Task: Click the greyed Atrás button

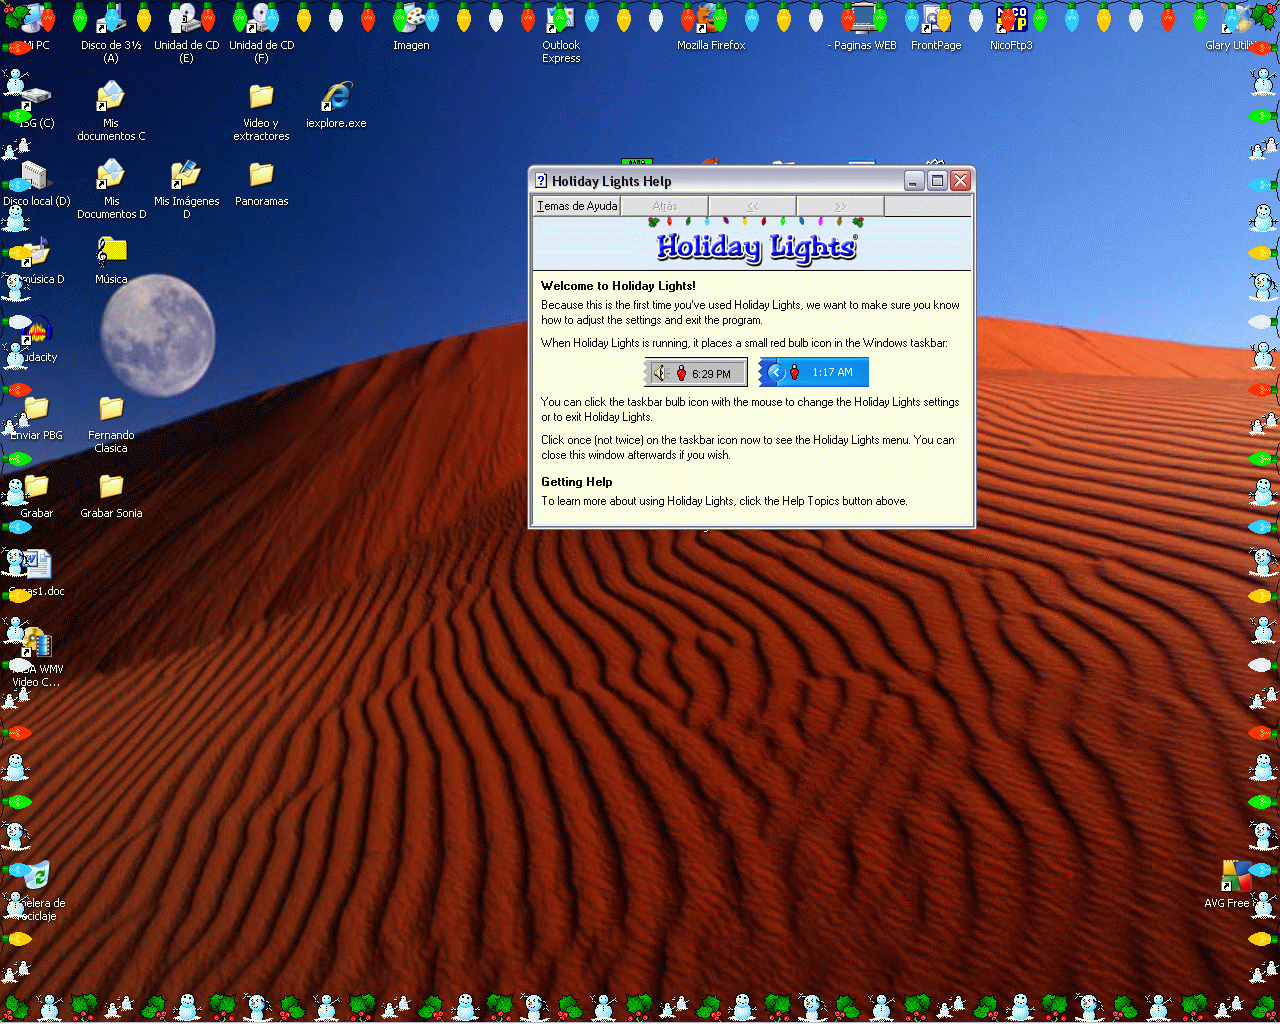Action: tap(664, 206)
